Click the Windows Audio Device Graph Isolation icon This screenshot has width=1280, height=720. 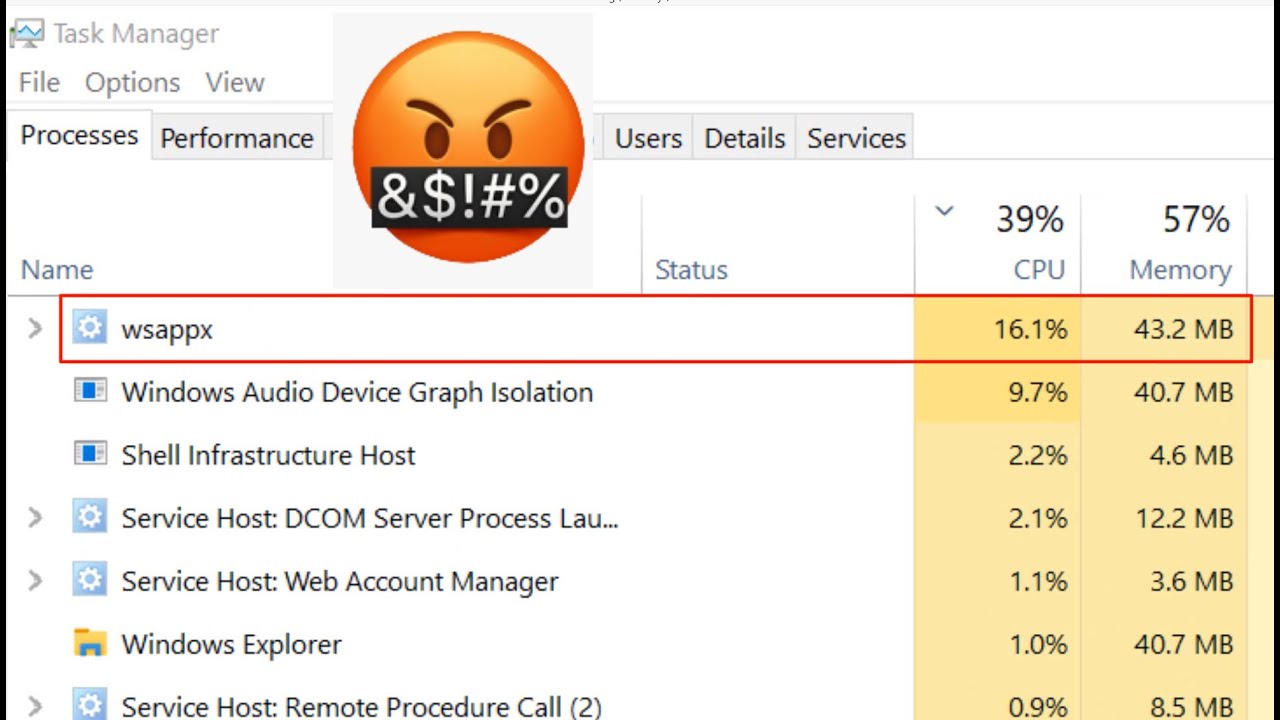pyautogui.click(x=90, y=391)
